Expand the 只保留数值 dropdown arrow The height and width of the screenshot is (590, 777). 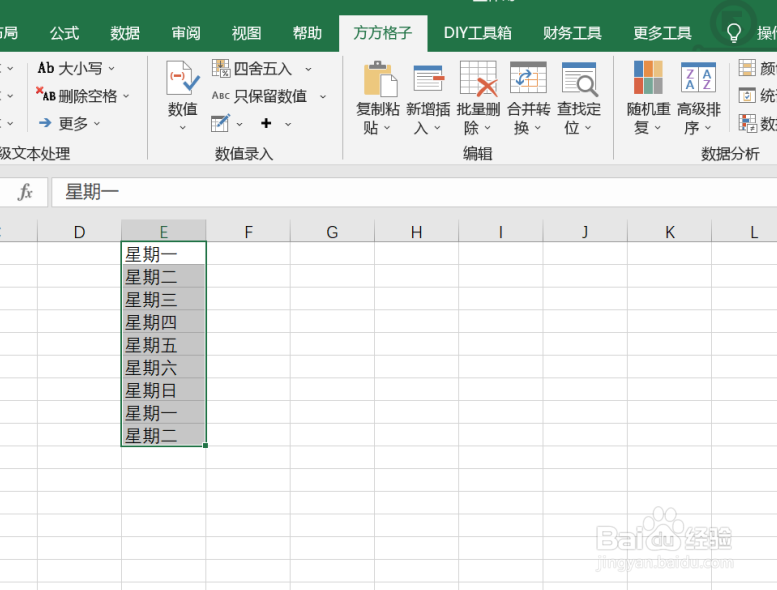coord(323,96)
